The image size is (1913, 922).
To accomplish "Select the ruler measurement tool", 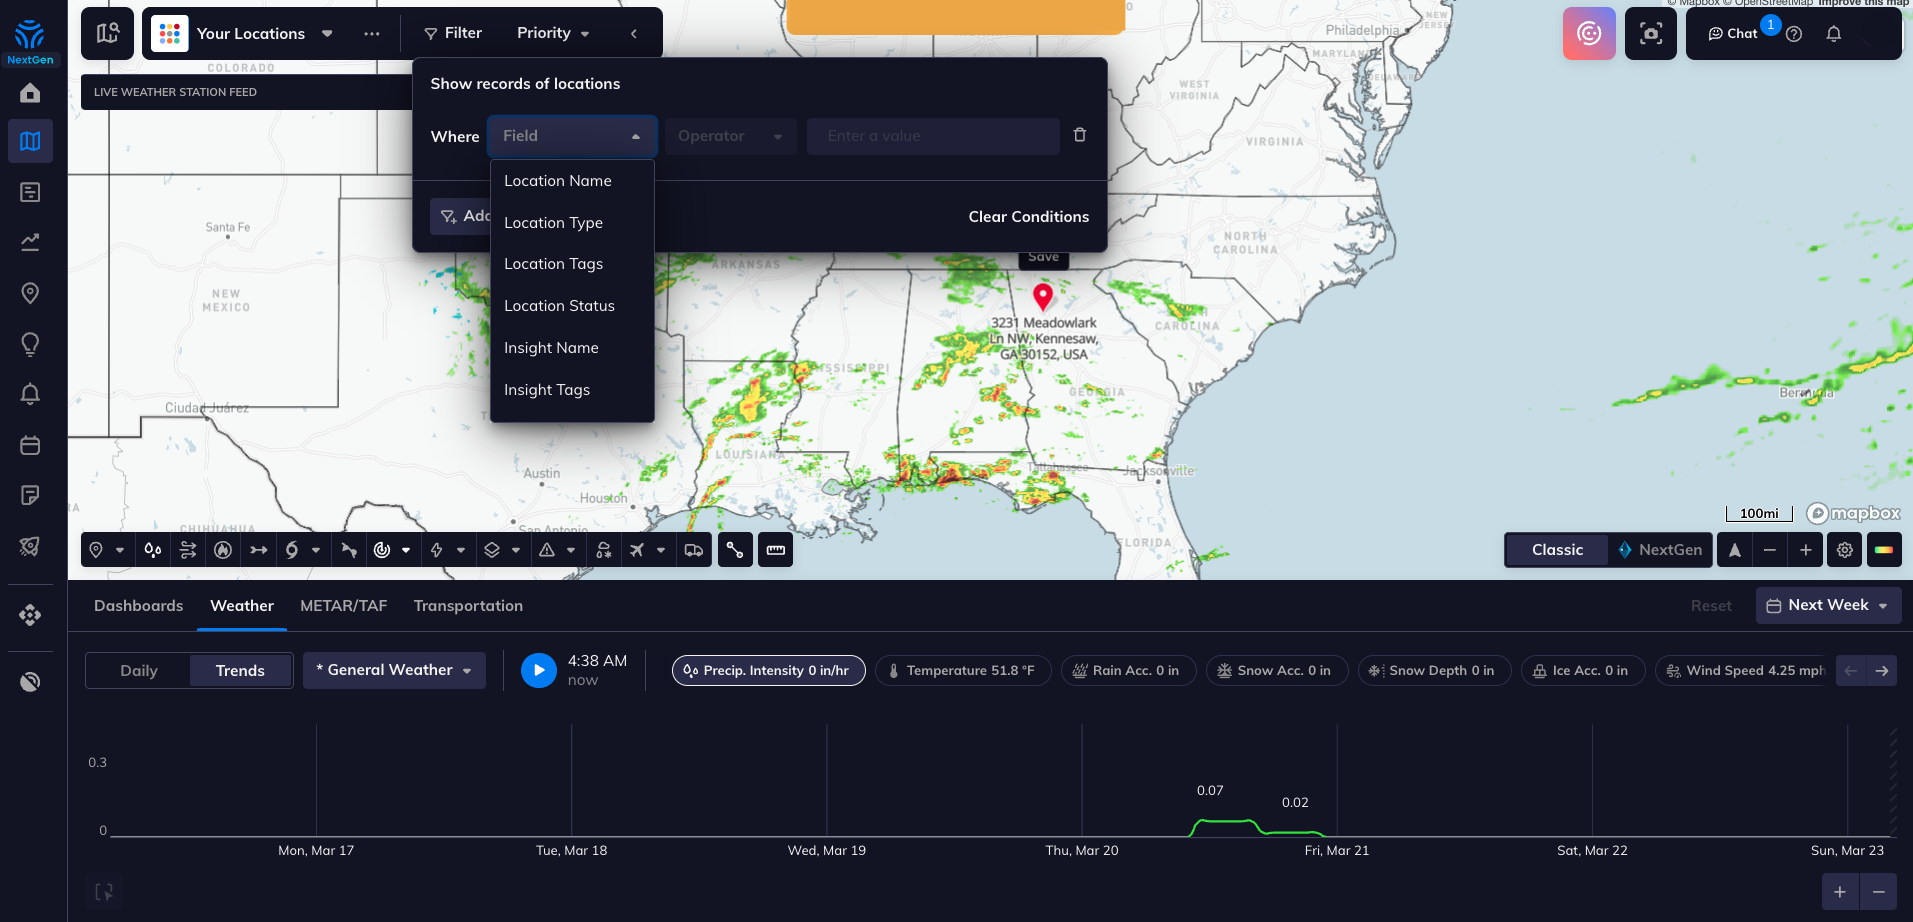I will pos(775,550).
